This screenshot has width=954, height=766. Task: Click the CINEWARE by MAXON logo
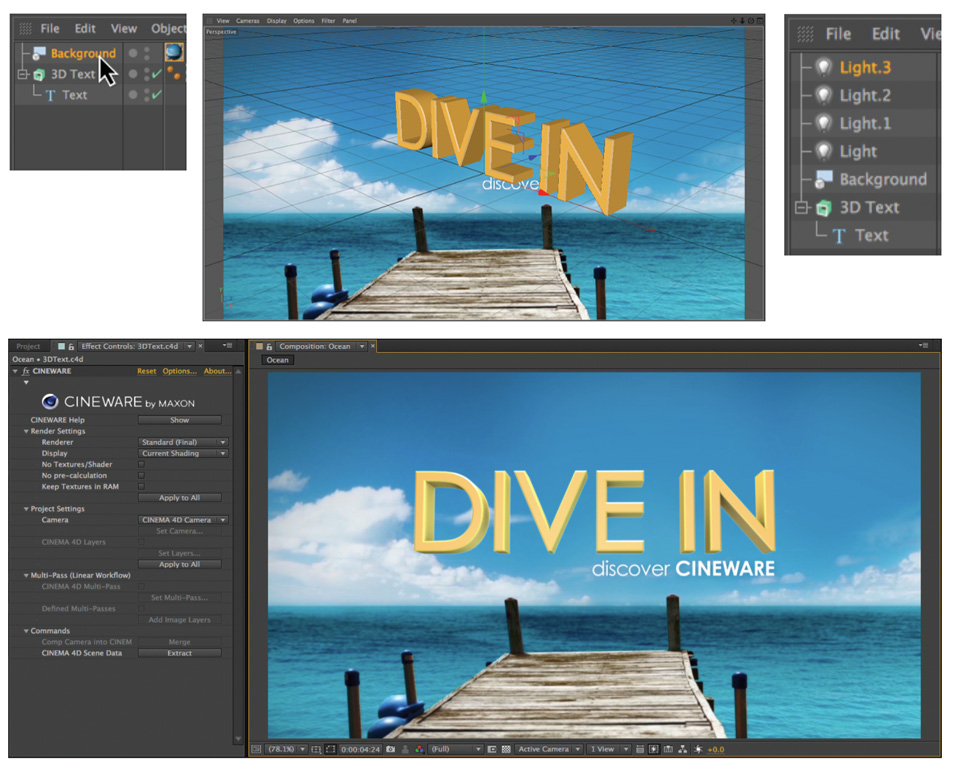pos(119,402)
